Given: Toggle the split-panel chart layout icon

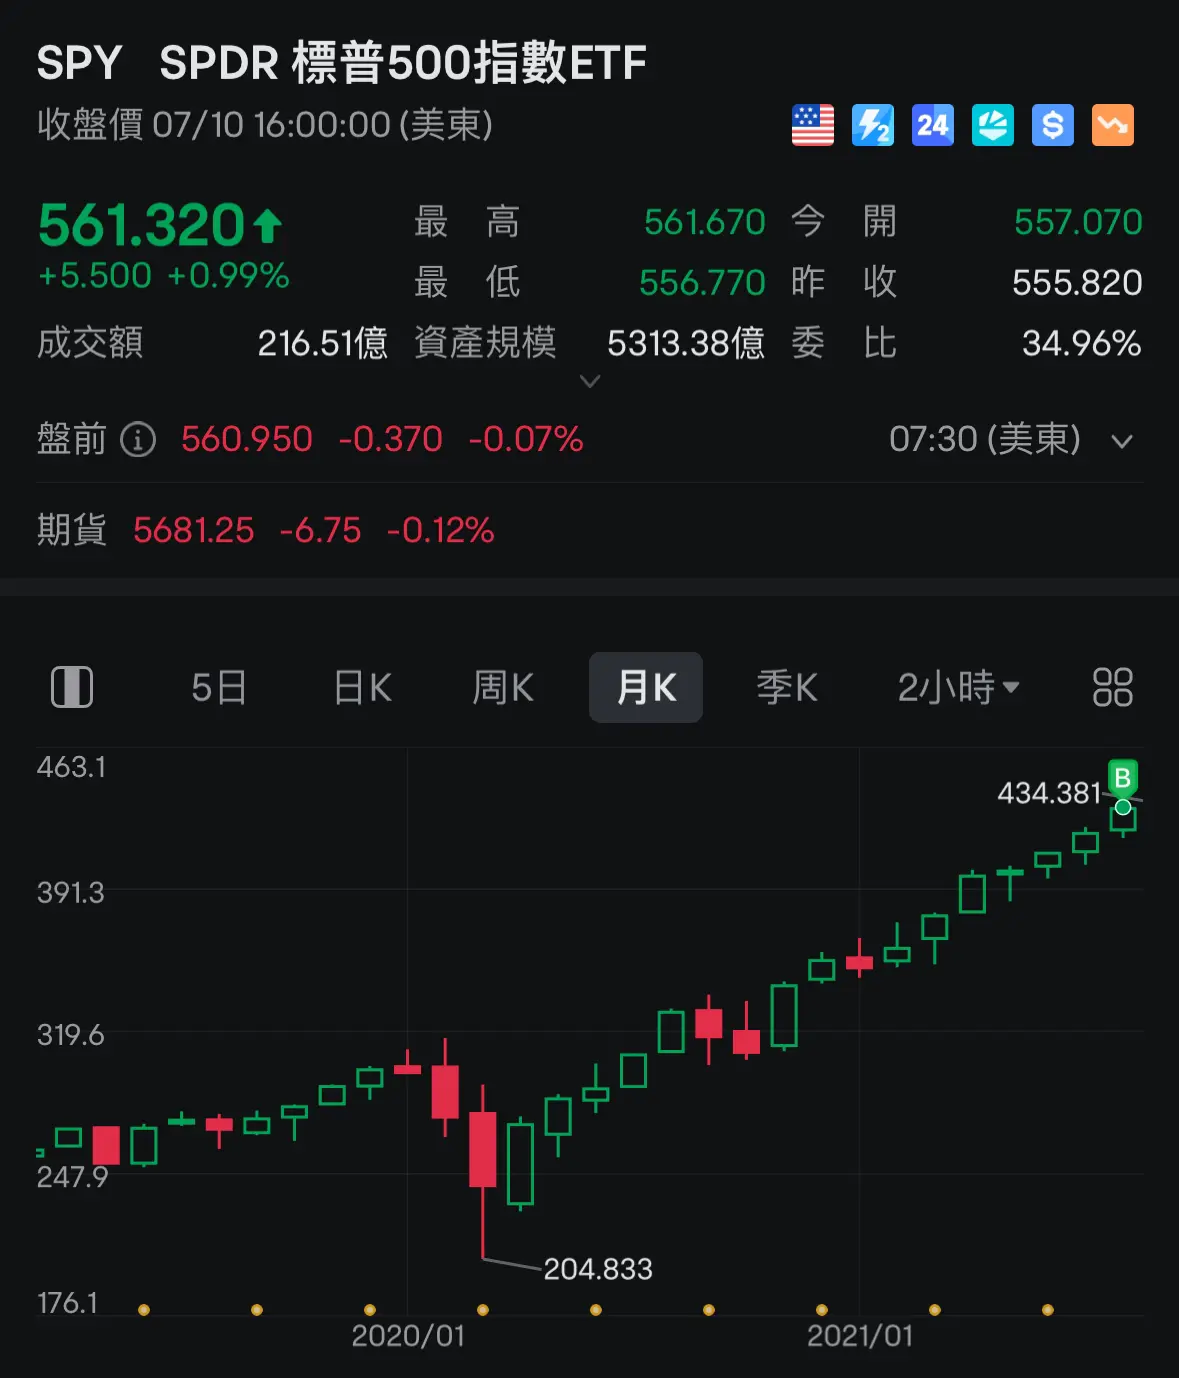Looking at the screenshot, I should point(72,687).
